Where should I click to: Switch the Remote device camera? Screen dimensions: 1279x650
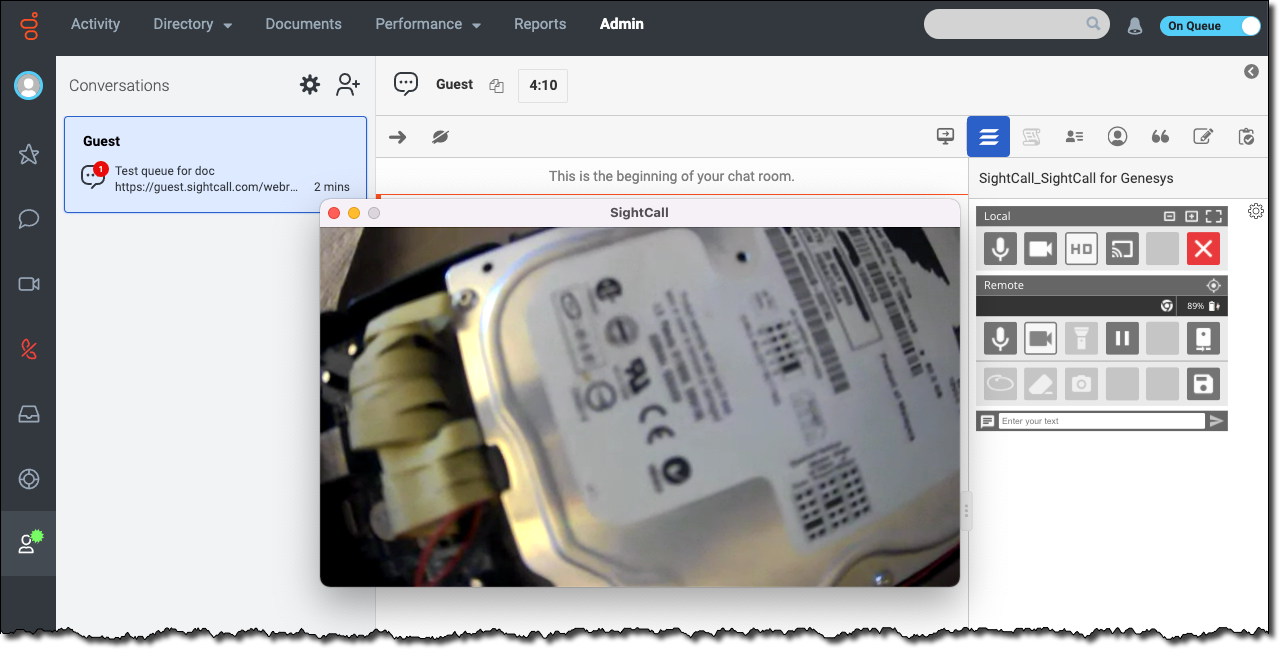1203,338
